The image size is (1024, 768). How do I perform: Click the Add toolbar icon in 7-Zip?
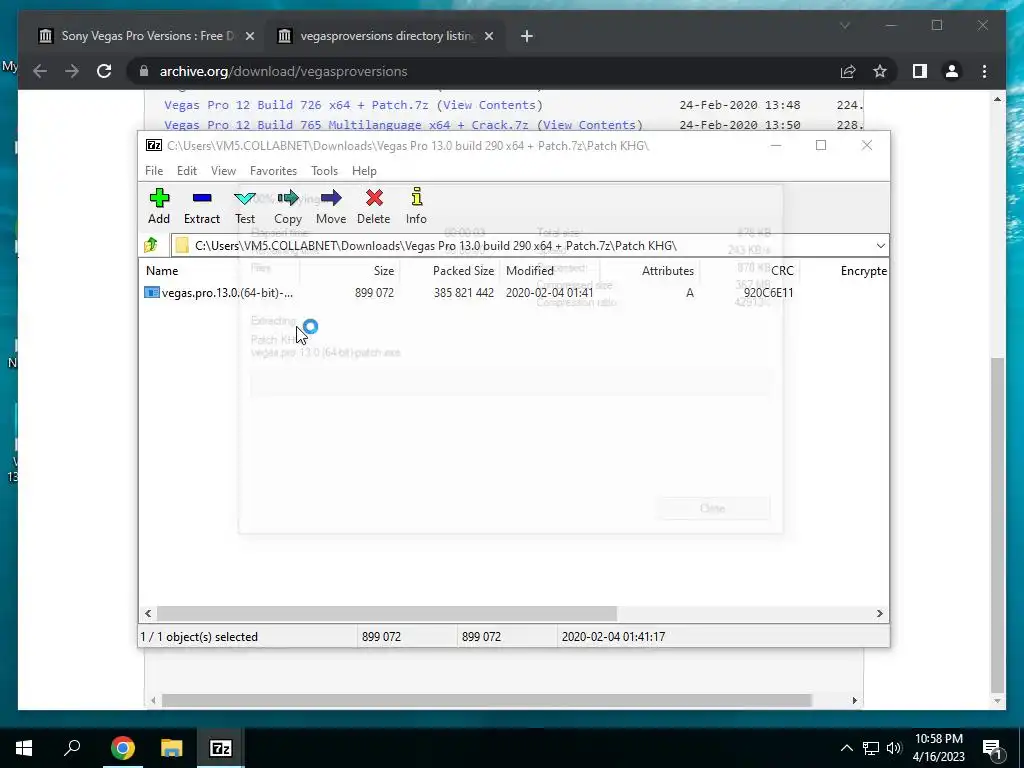click(159, 206)
